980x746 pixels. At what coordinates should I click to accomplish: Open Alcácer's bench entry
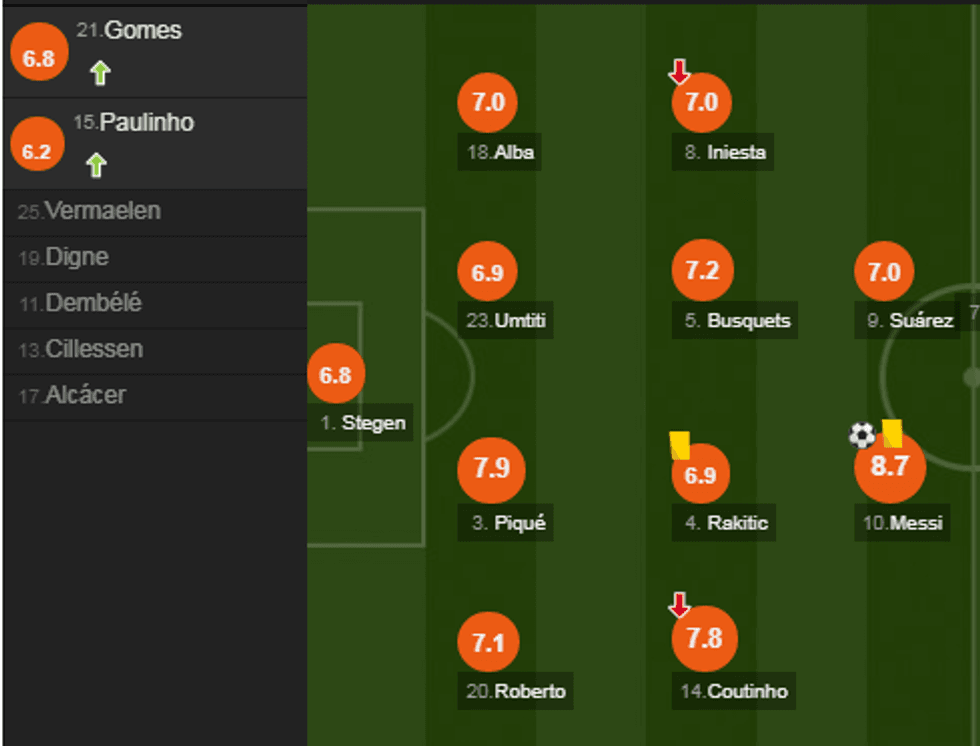[x=73, y=396]
